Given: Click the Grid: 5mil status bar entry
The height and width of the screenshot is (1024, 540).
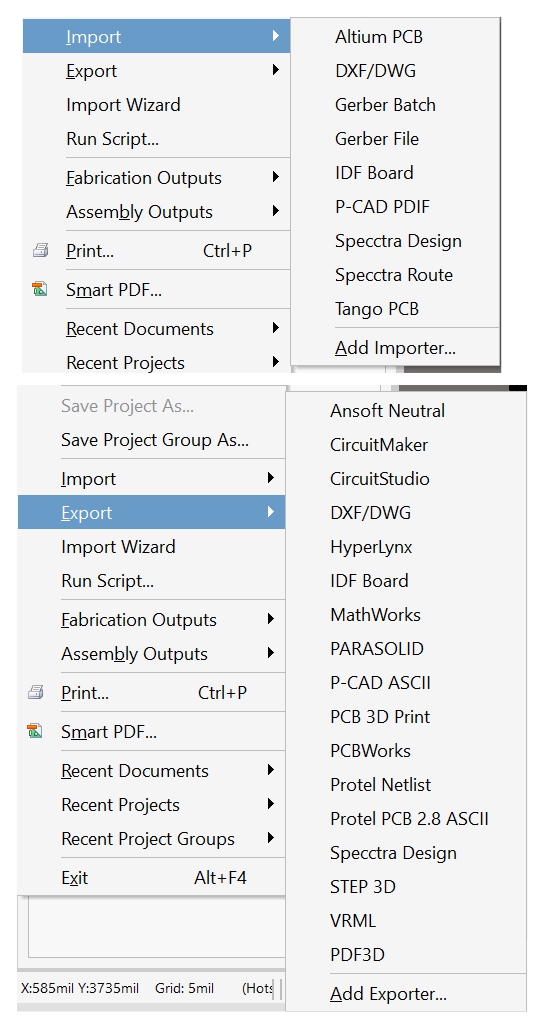Looking at the screenshot, I should pyautogui.click(x=184, y=988).
